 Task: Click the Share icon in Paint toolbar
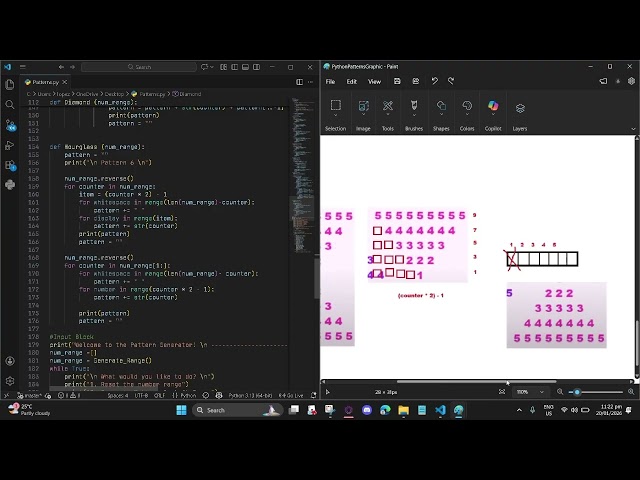click(x=416, y=81)
